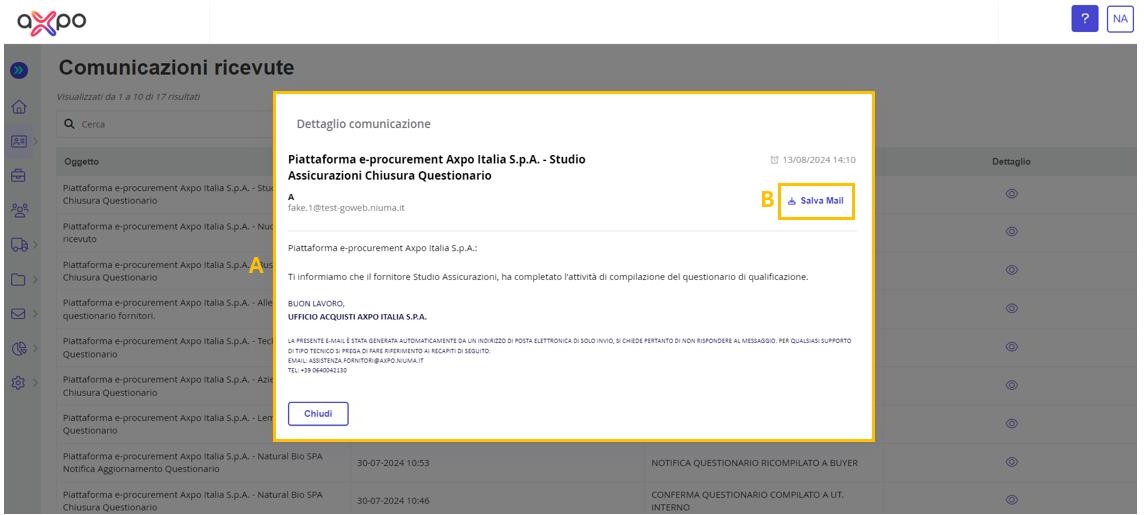This screenshot has height=515, width=1144.
Task: View detail eye for 10:46 Natural Bio row
Action: pos(1011,500)
